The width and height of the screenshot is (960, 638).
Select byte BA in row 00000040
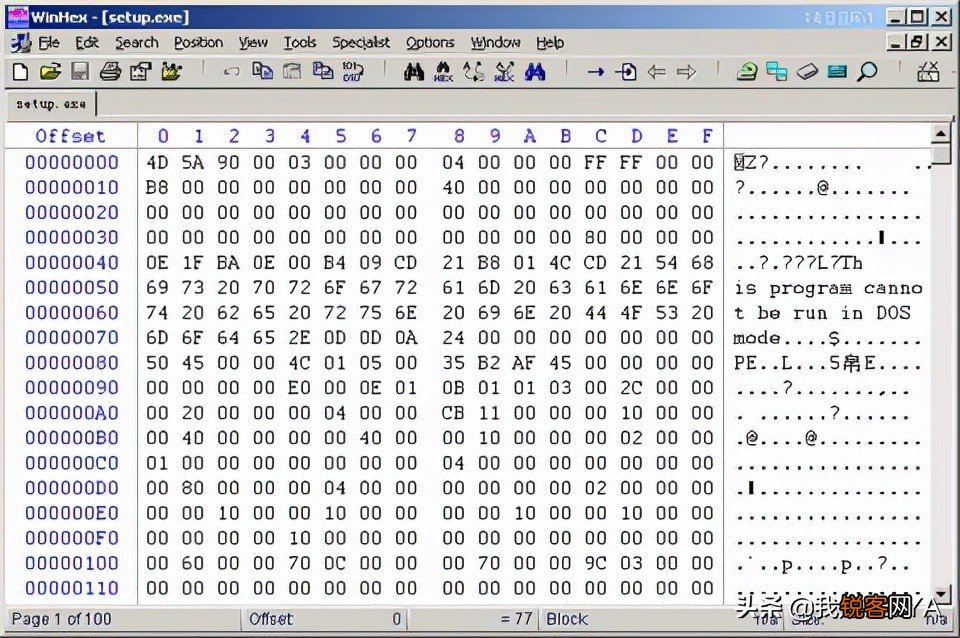click(x=228, y=263)
